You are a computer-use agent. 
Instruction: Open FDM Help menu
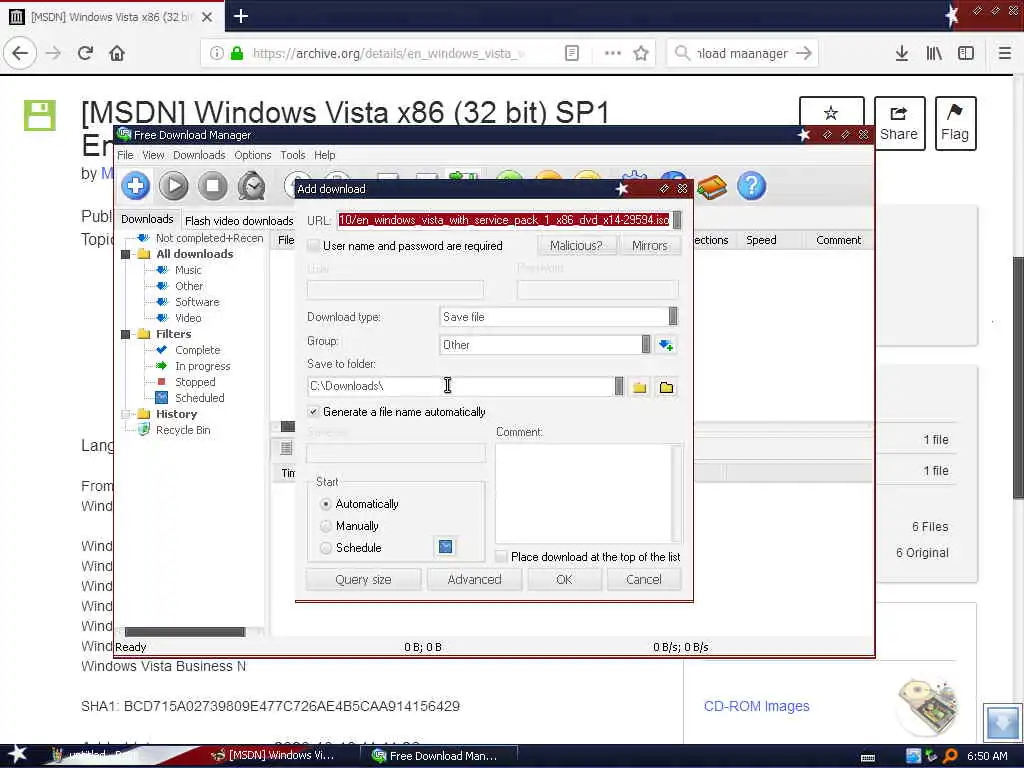[325, 155]
